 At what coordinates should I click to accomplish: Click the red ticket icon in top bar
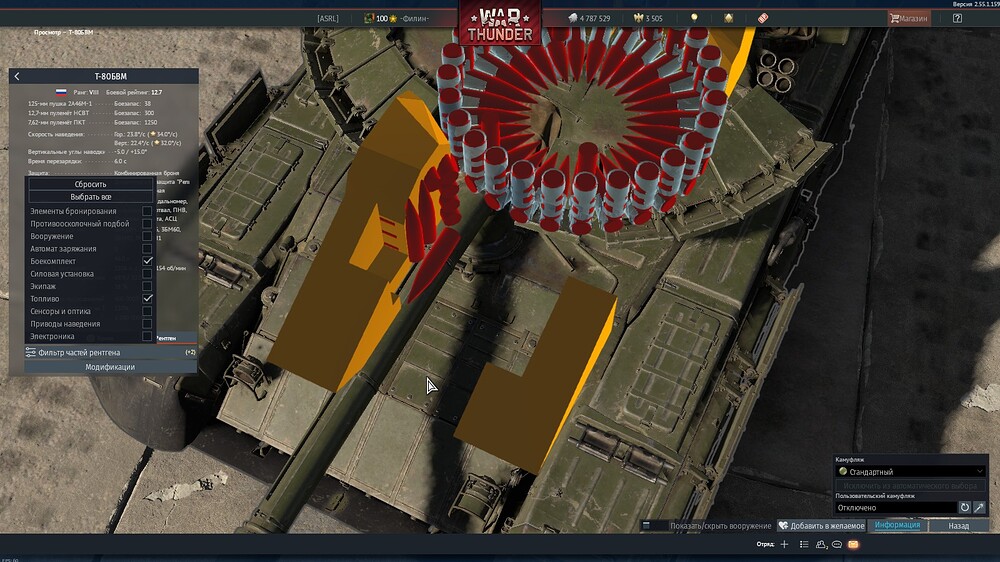pos(763,18)
